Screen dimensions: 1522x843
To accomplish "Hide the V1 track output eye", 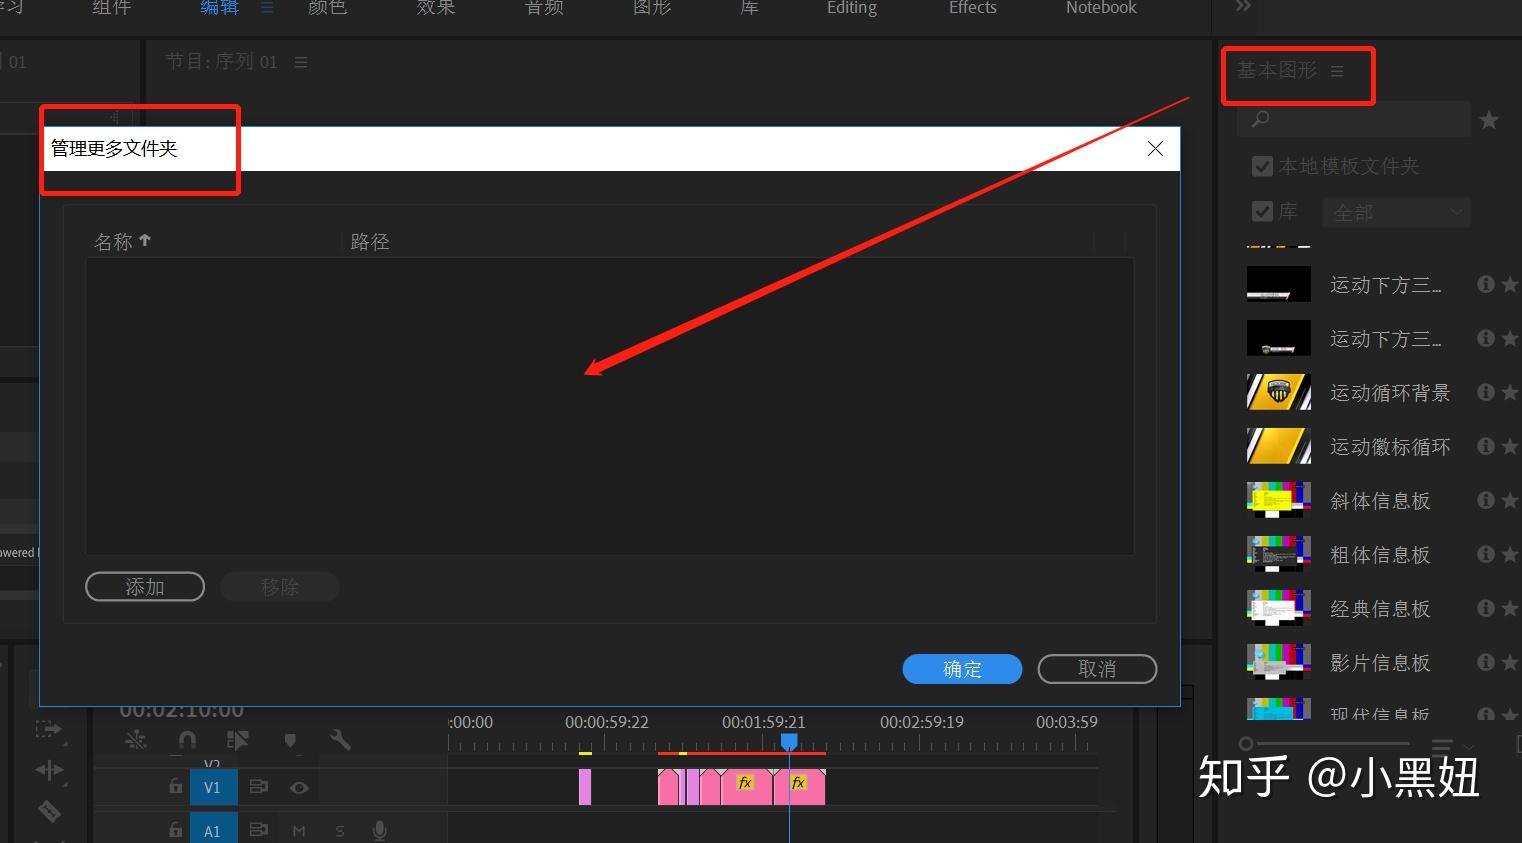I will click(299, 788).
